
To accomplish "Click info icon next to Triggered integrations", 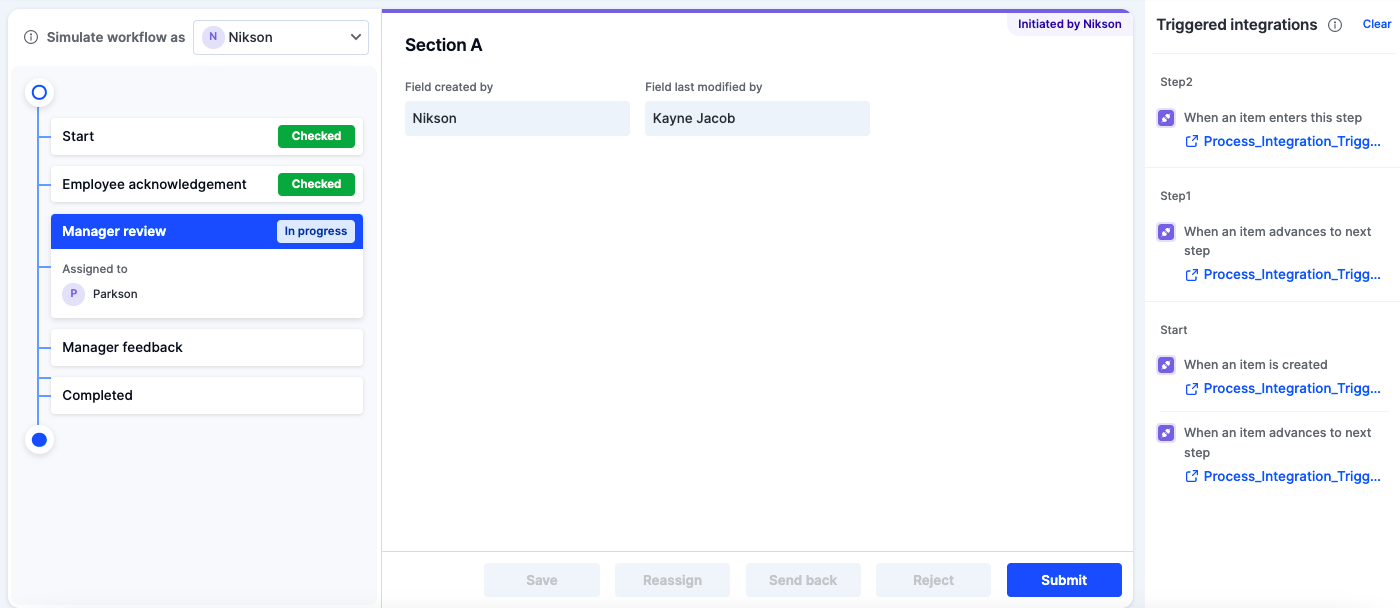I will coord(1334,25).
